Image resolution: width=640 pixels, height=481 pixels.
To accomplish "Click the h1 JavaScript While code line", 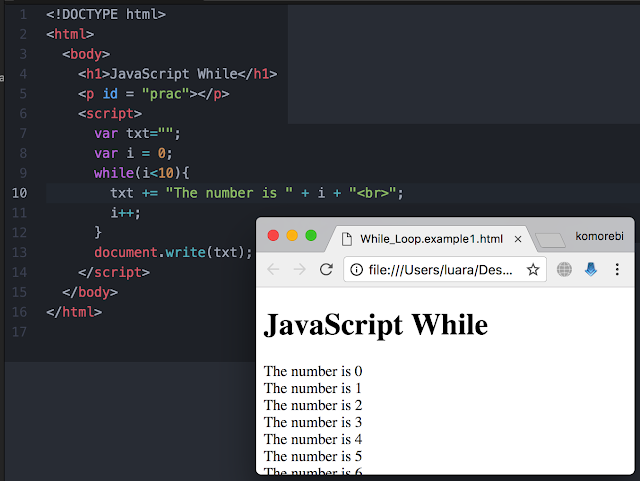I will pyautogui.click(x=178, y=74).
